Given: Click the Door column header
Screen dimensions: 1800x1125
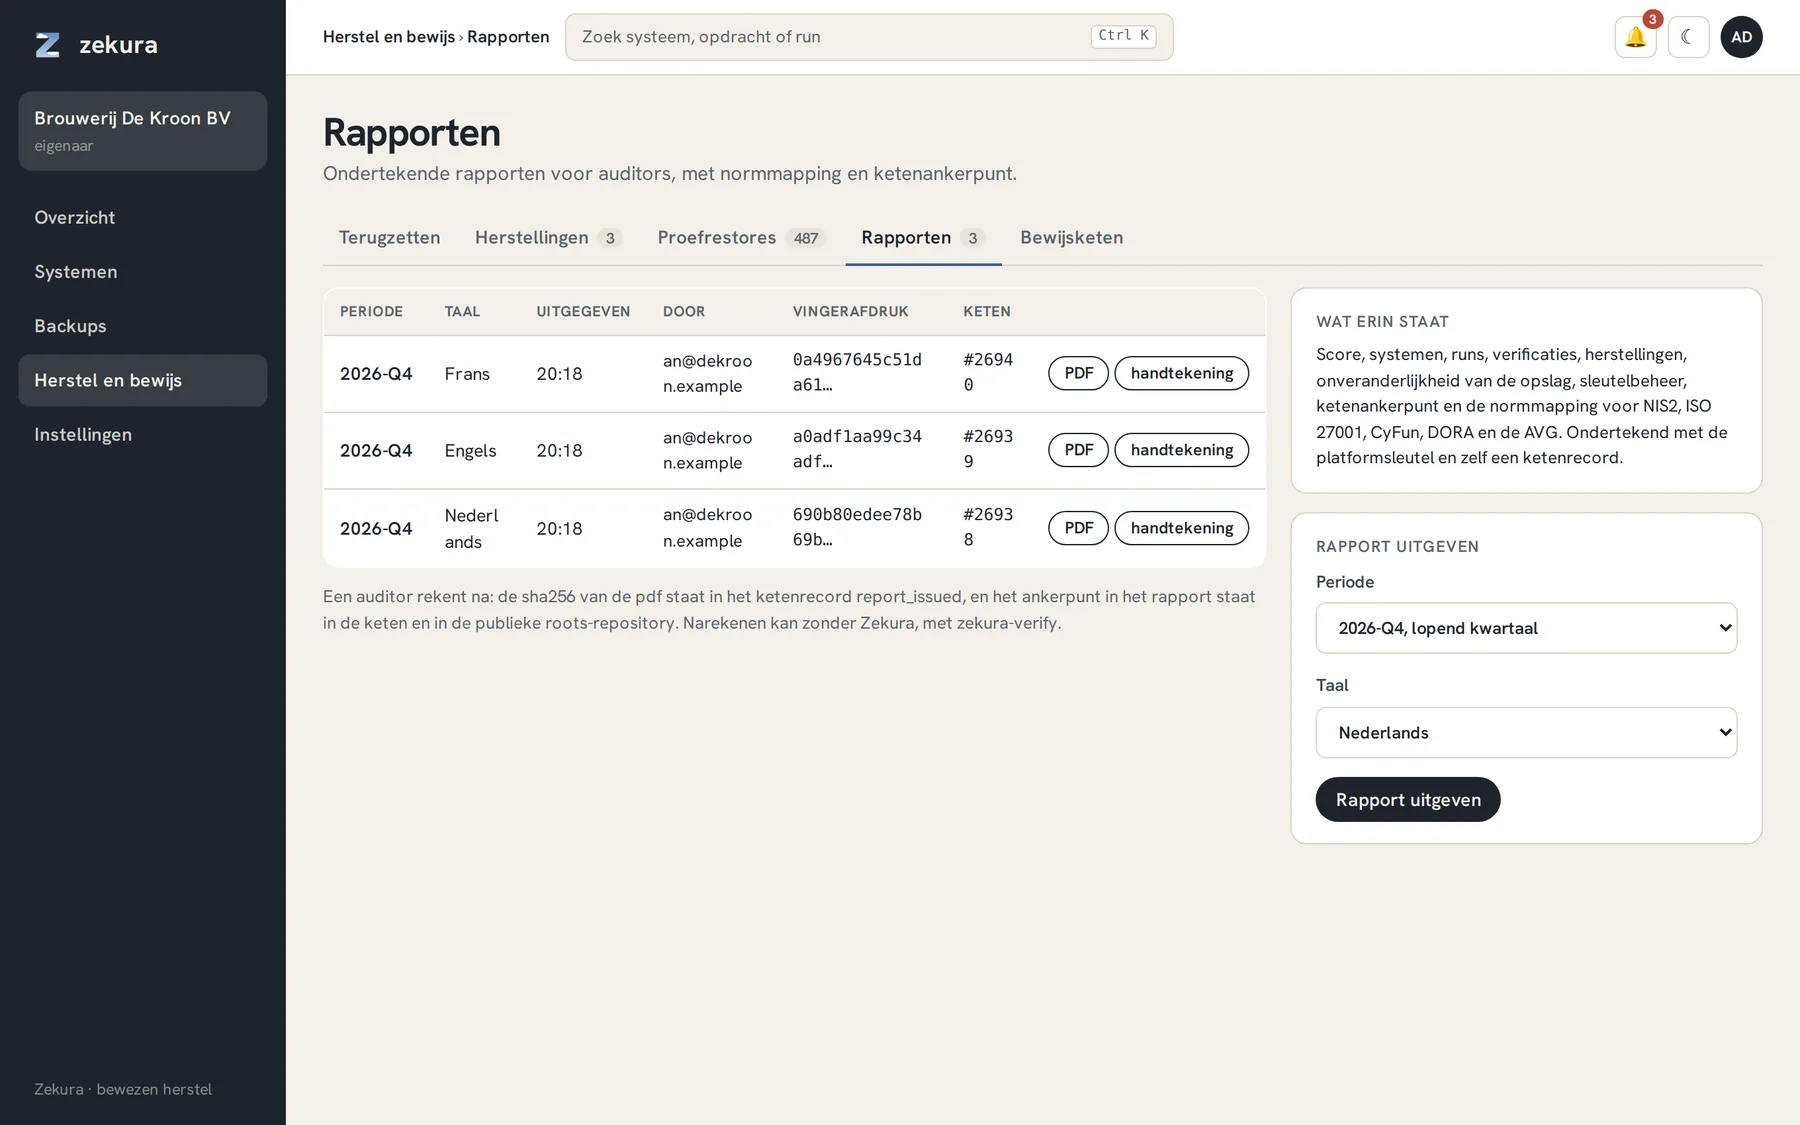Looking at the screenshot, I should click(x=684, y=312).
